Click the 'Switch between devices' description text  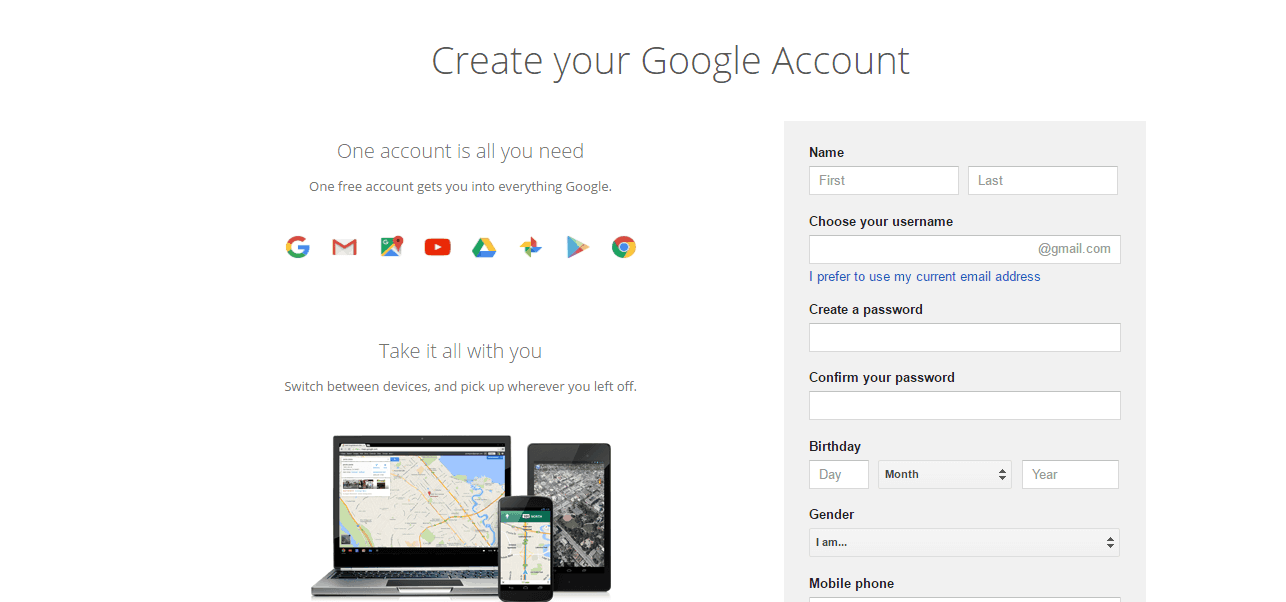[x=460, y=386]
